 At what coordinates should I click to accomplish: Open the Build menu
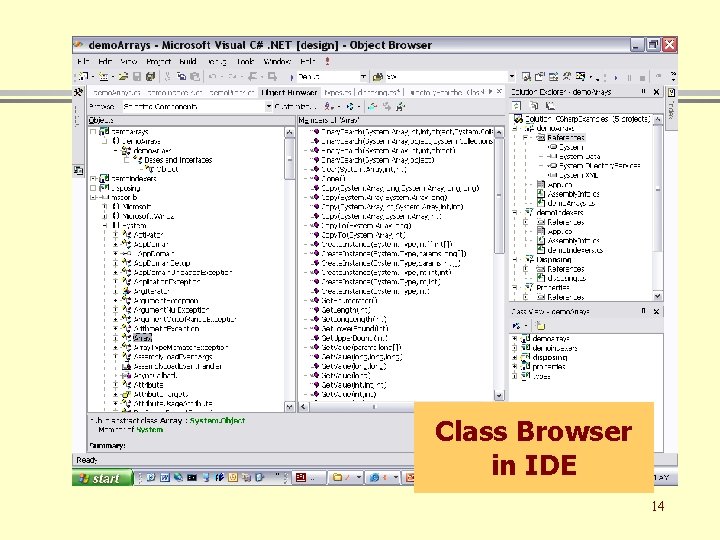tap(188, 62)
